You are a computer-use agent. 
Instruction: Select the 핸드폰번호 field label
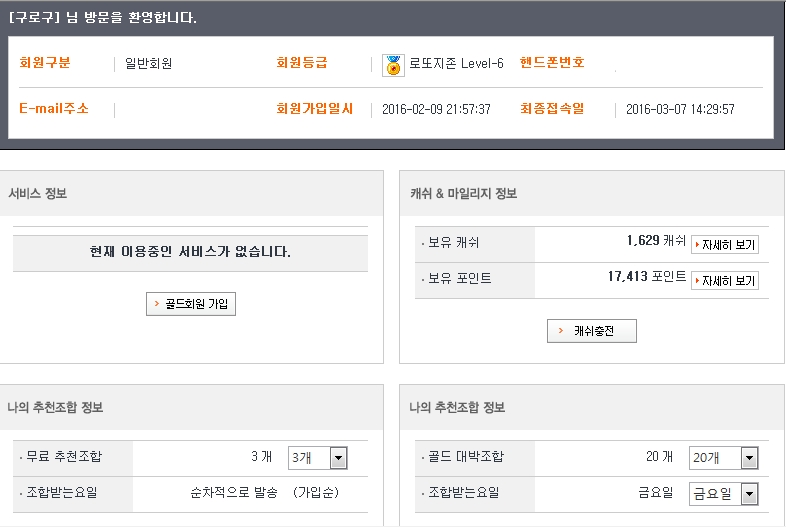click(x=552, y=63)
